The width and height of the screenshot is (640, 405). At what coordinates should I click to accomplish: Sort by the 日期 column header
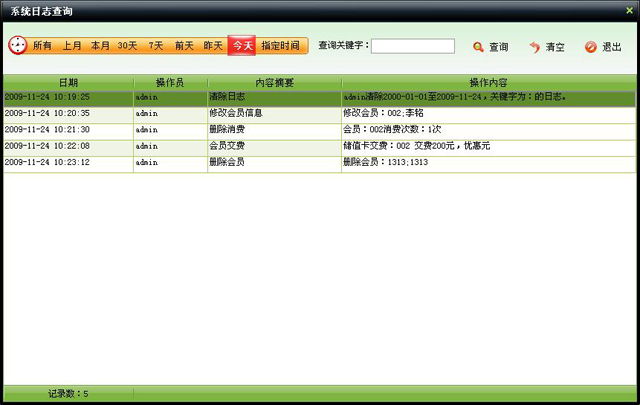(x=68, y=82)
